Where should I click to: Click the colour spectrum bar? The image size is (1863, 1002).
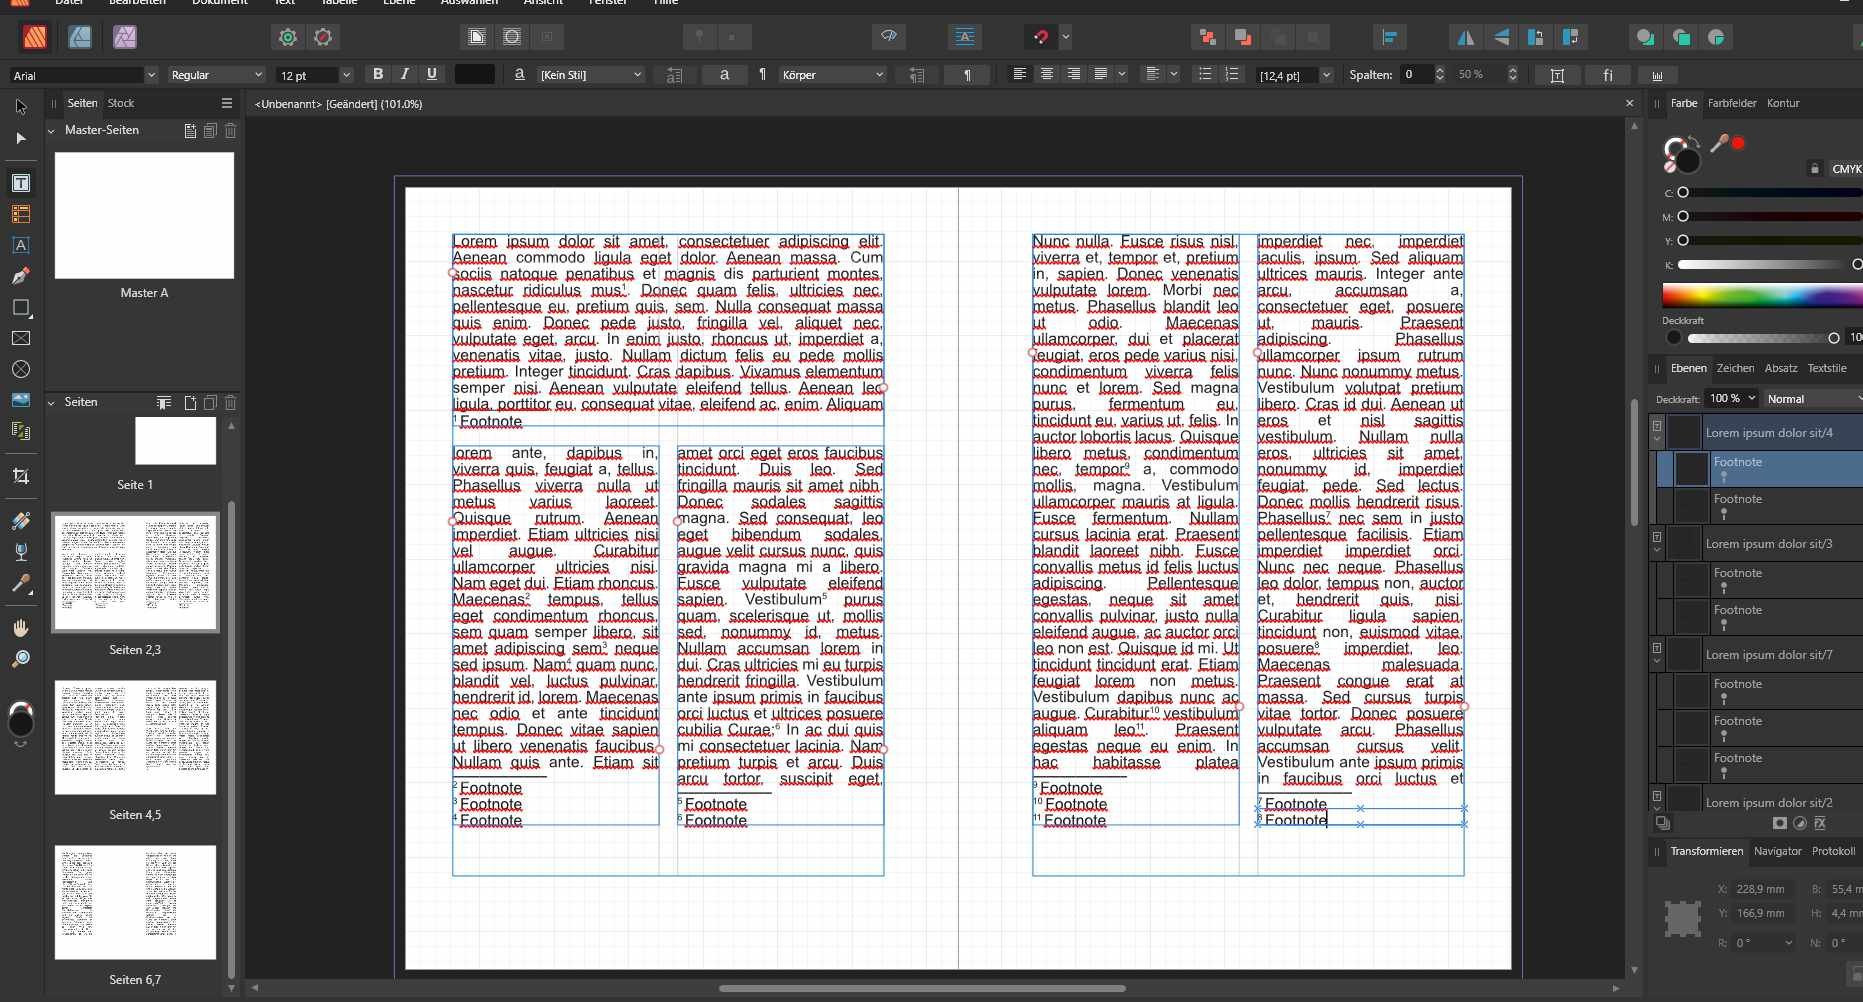[1762, 295]
